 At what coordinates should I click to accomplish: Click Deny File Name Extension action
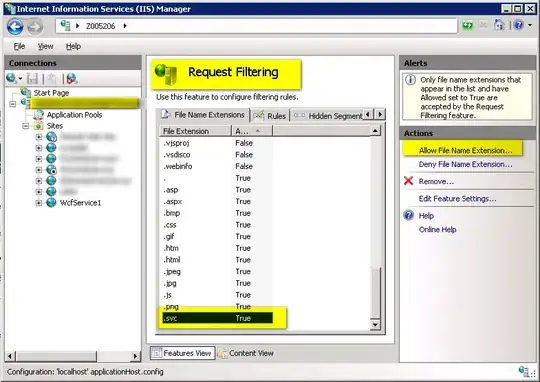pos(465,164)
